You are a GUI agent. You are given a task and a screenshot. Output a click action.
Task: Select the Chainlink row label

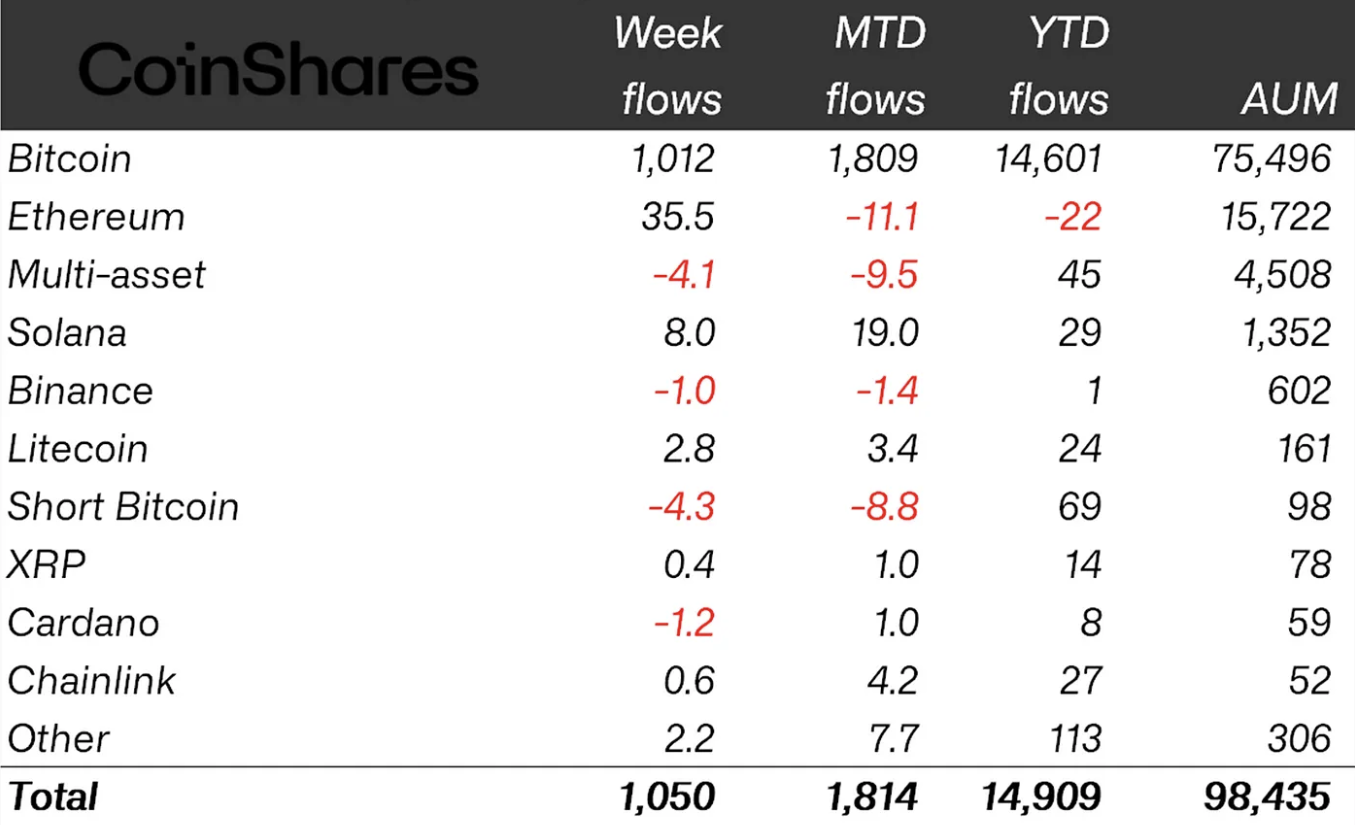92,681
